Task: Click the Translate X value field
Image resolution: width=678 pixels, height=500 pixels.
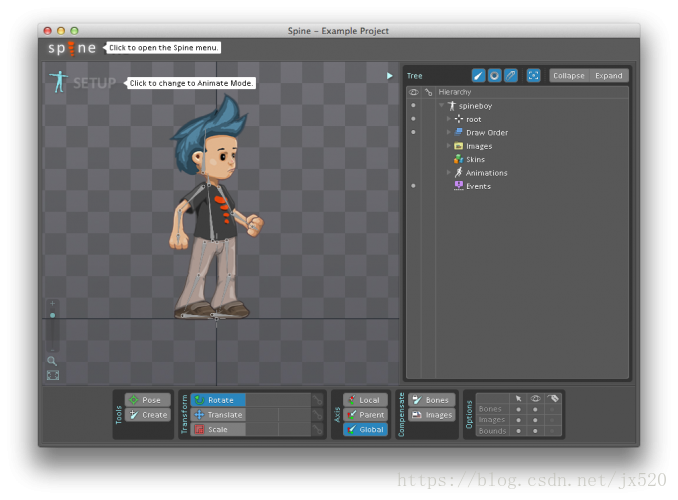Action: pyautogui.click(x=262, y=415)
